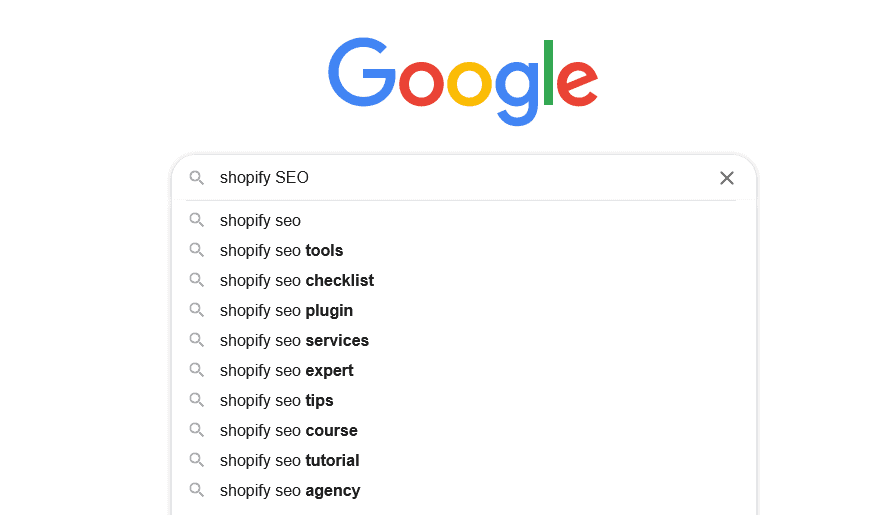Select the 'shopify seo plugin' suggestion

[464, 310]
